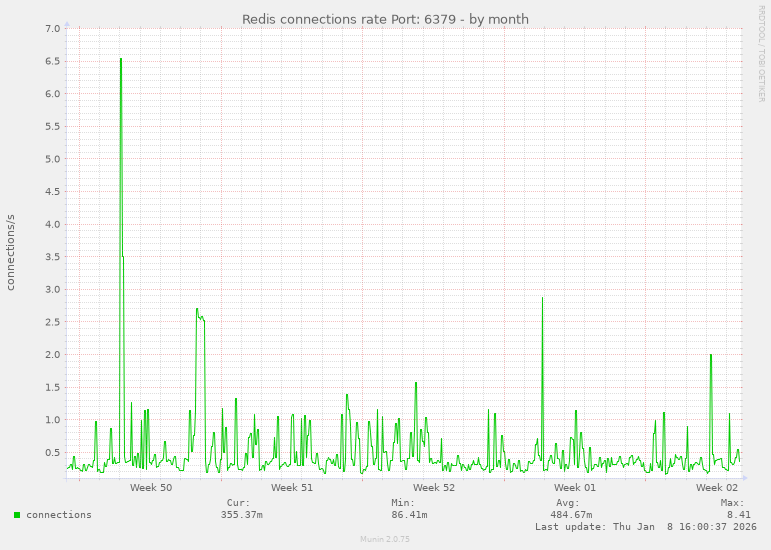771x550 pixels.
Task: Click the 3.5 y-axis tick label
Action: coord(53,257)
